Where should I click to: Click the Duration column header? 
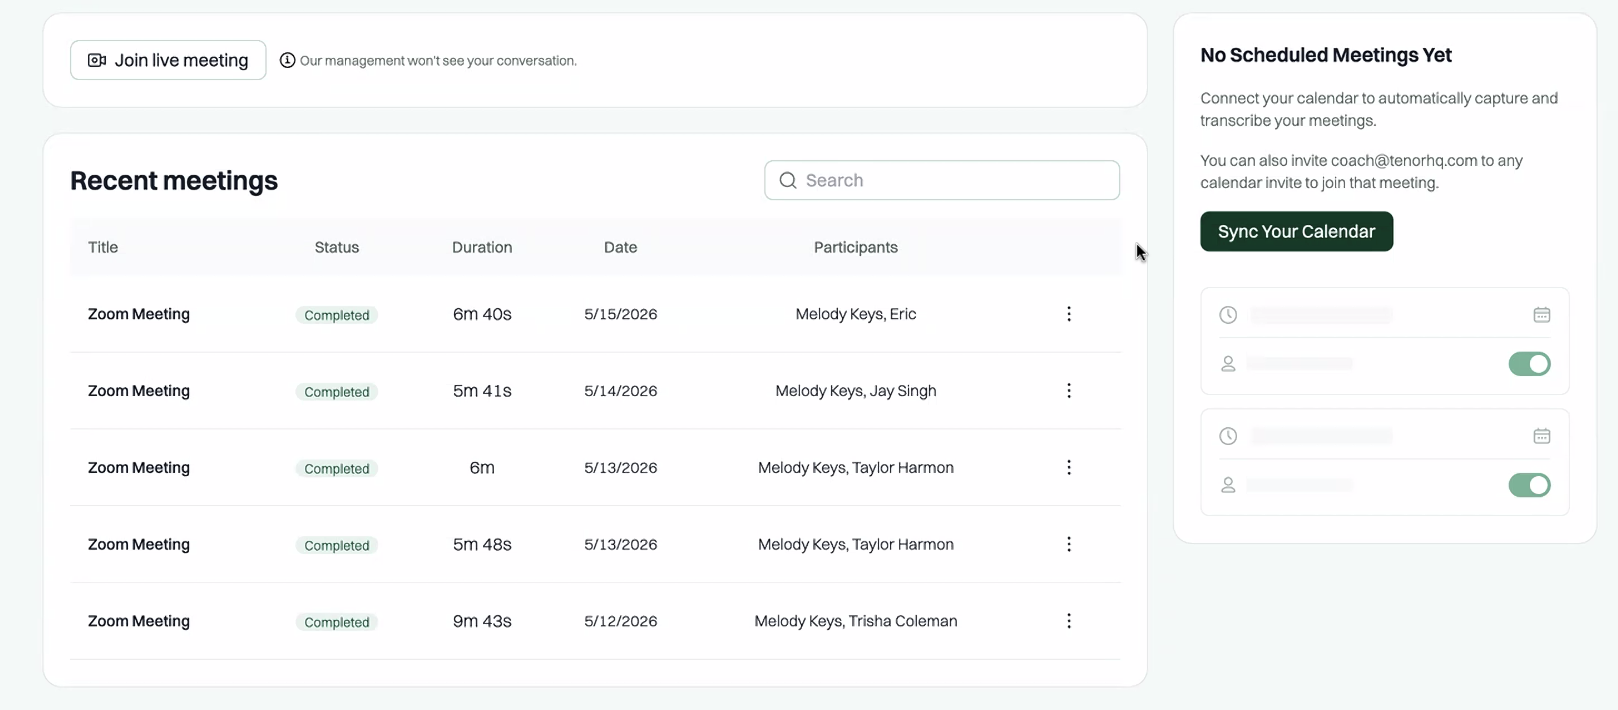pos(482,247)
